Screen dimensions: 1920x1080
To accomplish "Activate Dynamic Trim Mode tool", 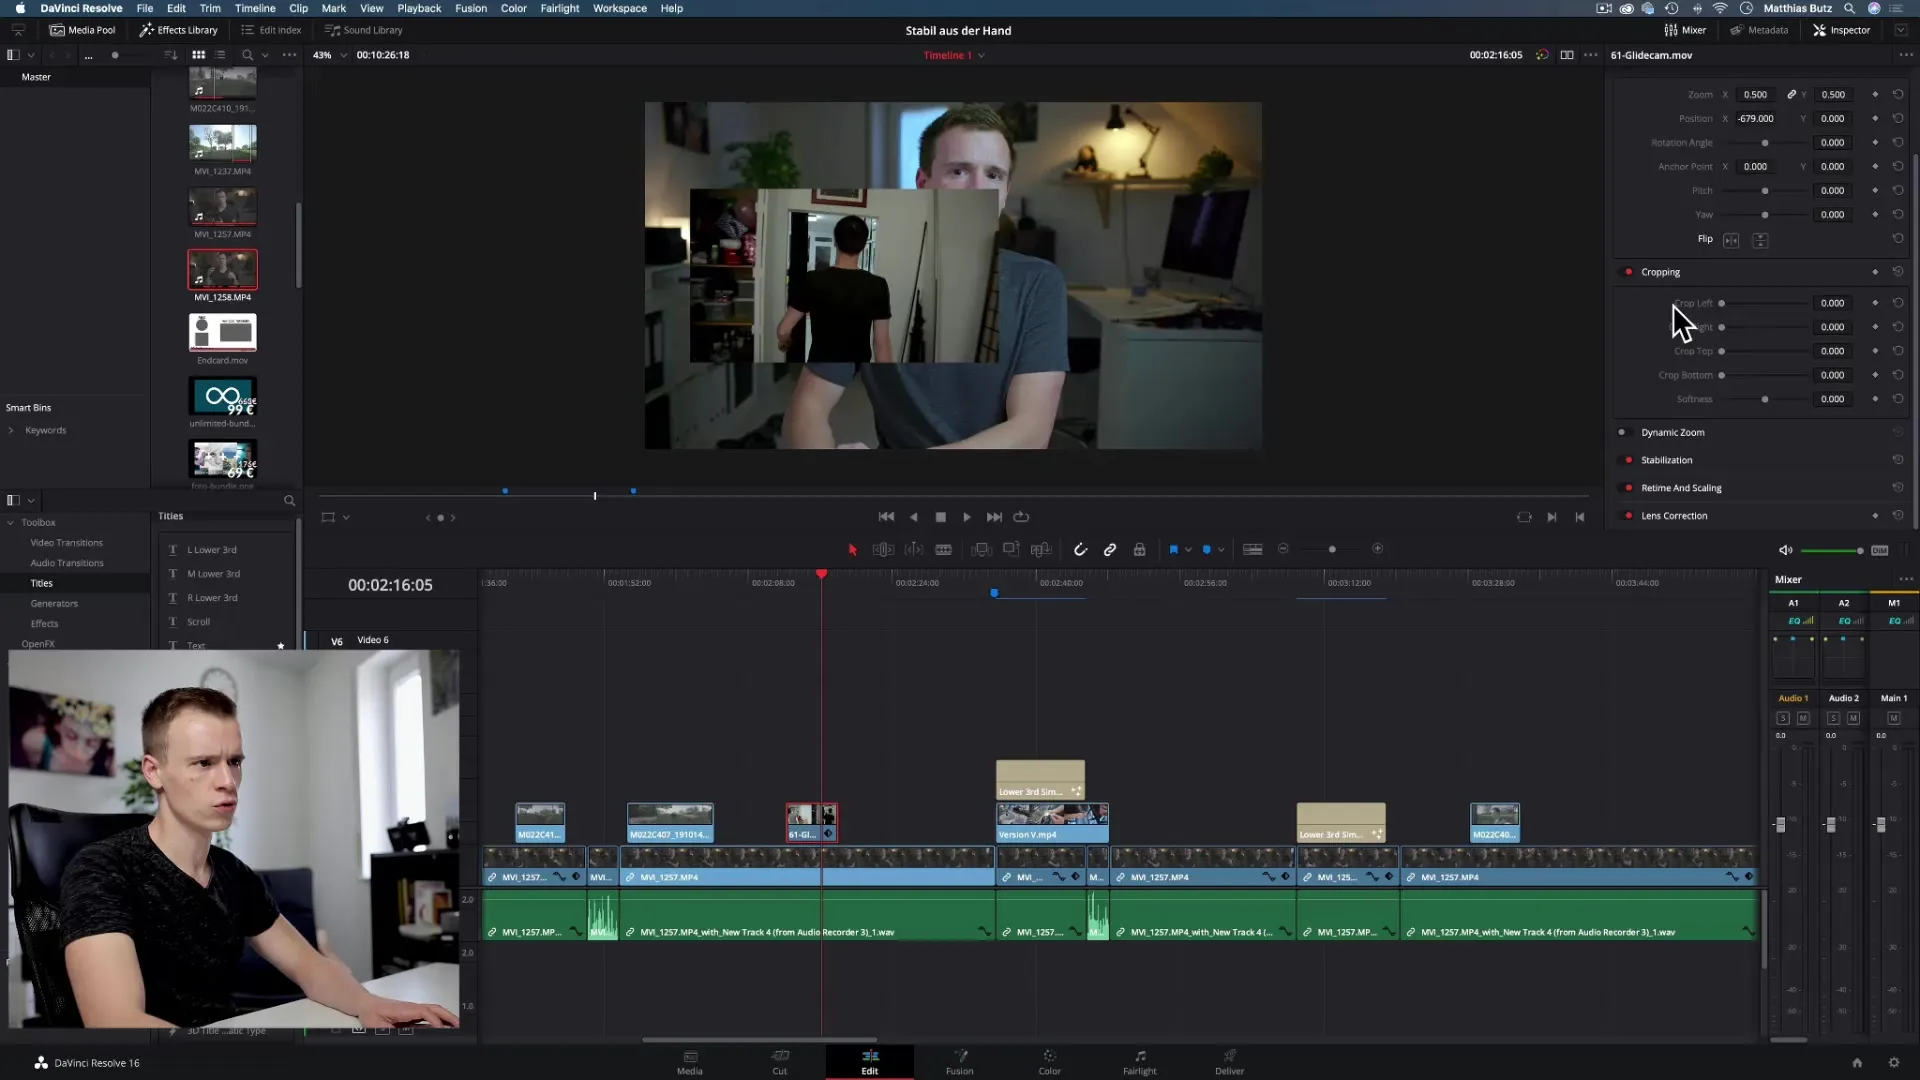I will pyautogui.click(x=914, y=549).
